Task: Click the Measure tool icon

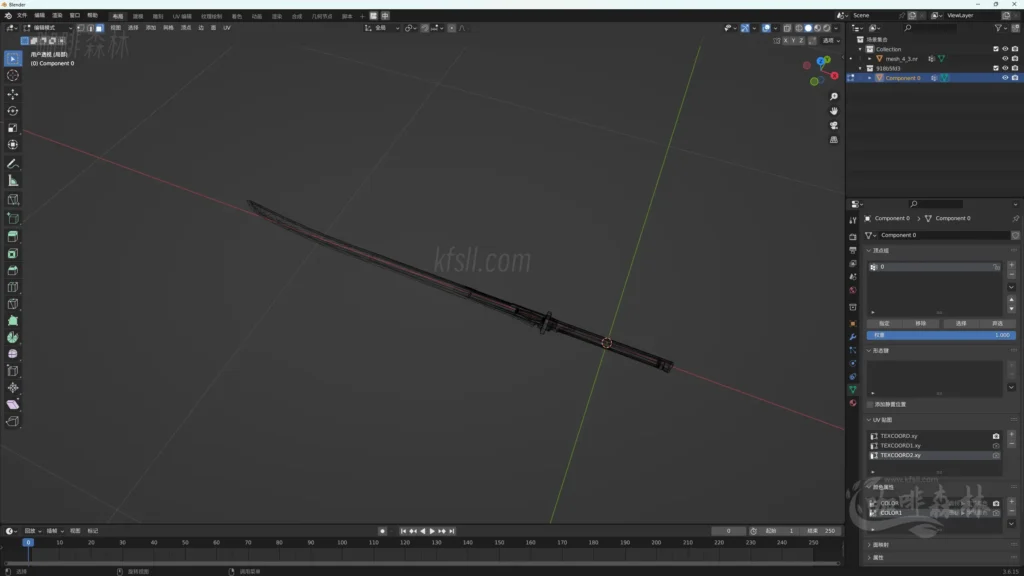Action: (13, 181)
